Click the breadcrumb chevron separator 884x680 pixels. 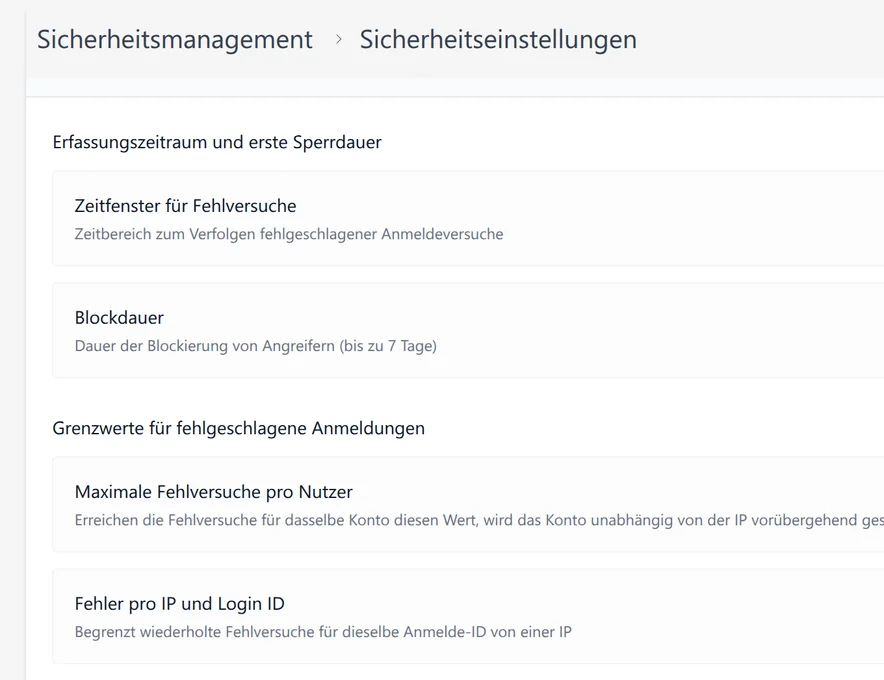pos(339,39)
